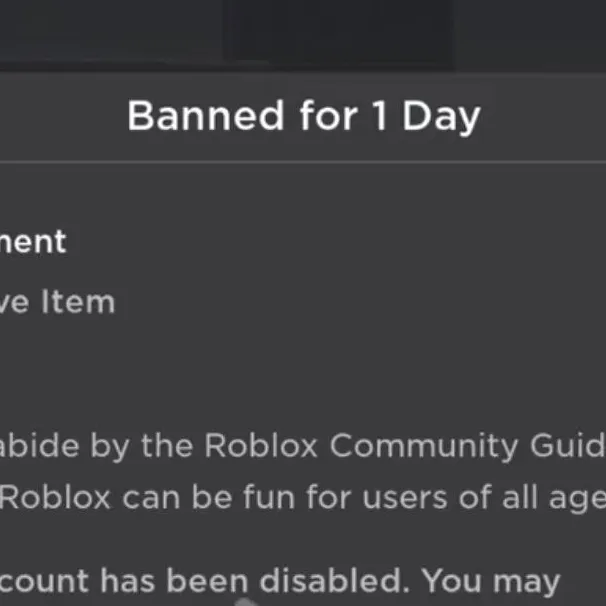Click the 'Banned for 1 Day' heading

[x=303, y=116]
